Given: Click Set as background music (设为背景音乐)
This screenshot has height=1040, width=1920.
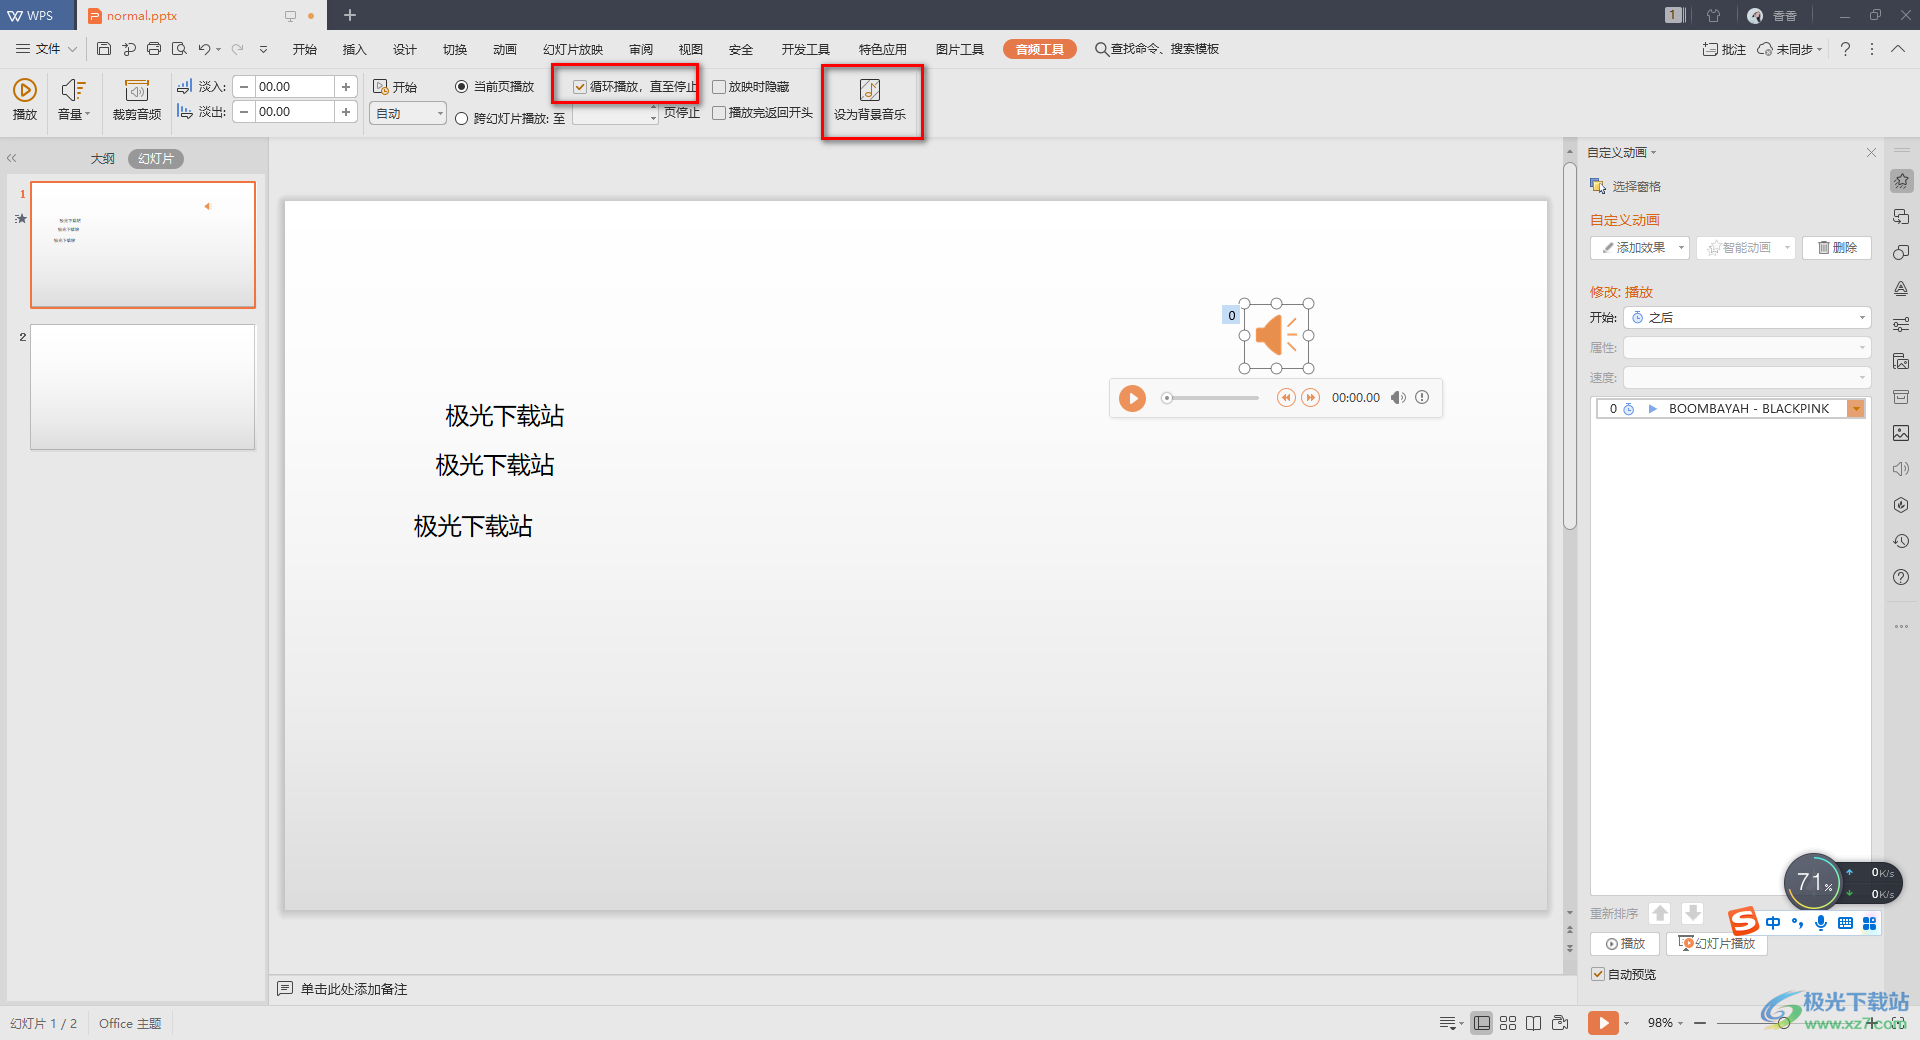Looking at the screenshot, I should [x=870, y=101].
